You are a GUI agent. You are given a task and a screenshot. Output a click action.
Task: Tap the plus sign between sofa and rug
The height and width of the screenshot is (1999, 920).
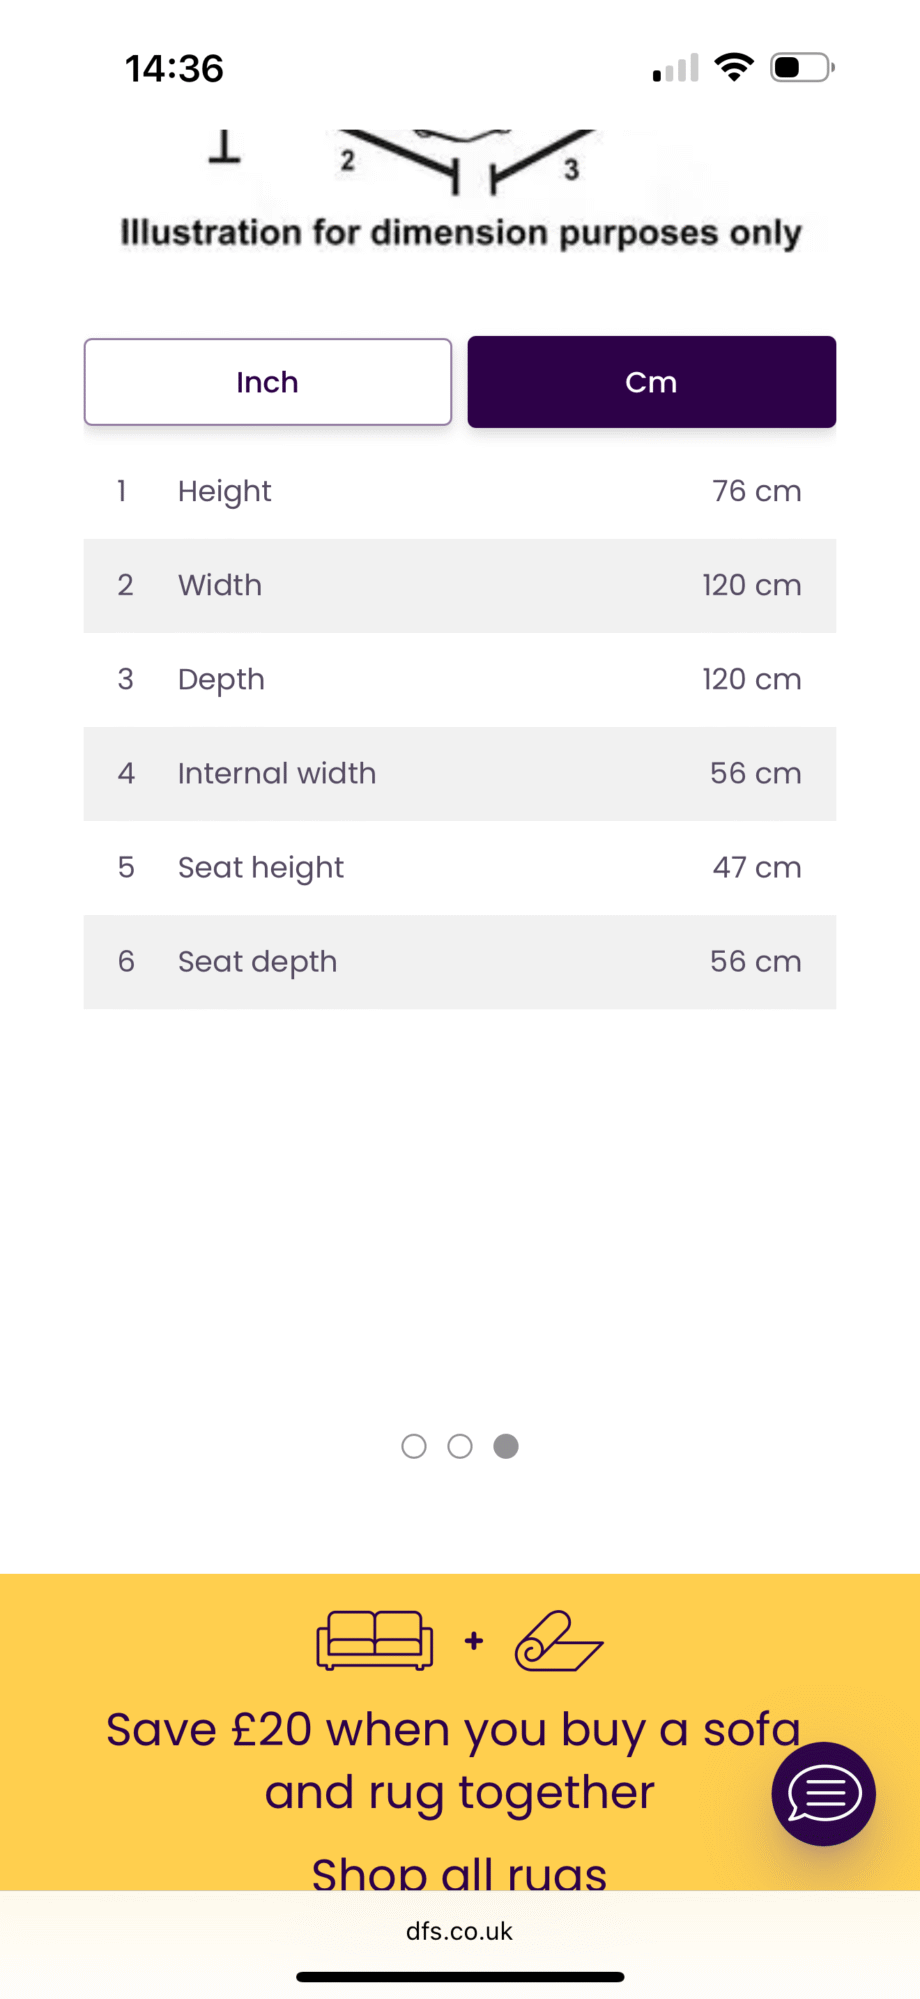pos(474,1641)
